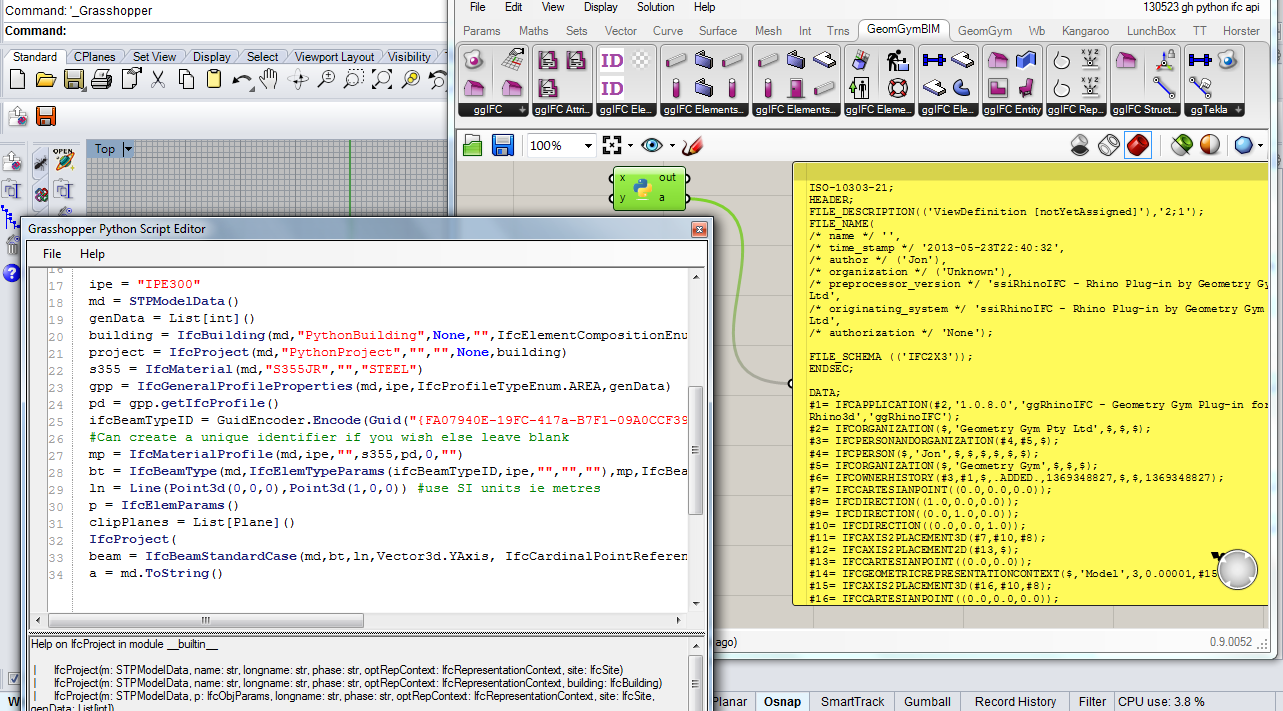The height and width of the screenshot is (711, 1283).
Task: Open the Solution menu in Grasshopper
Action: click(656, 7)
